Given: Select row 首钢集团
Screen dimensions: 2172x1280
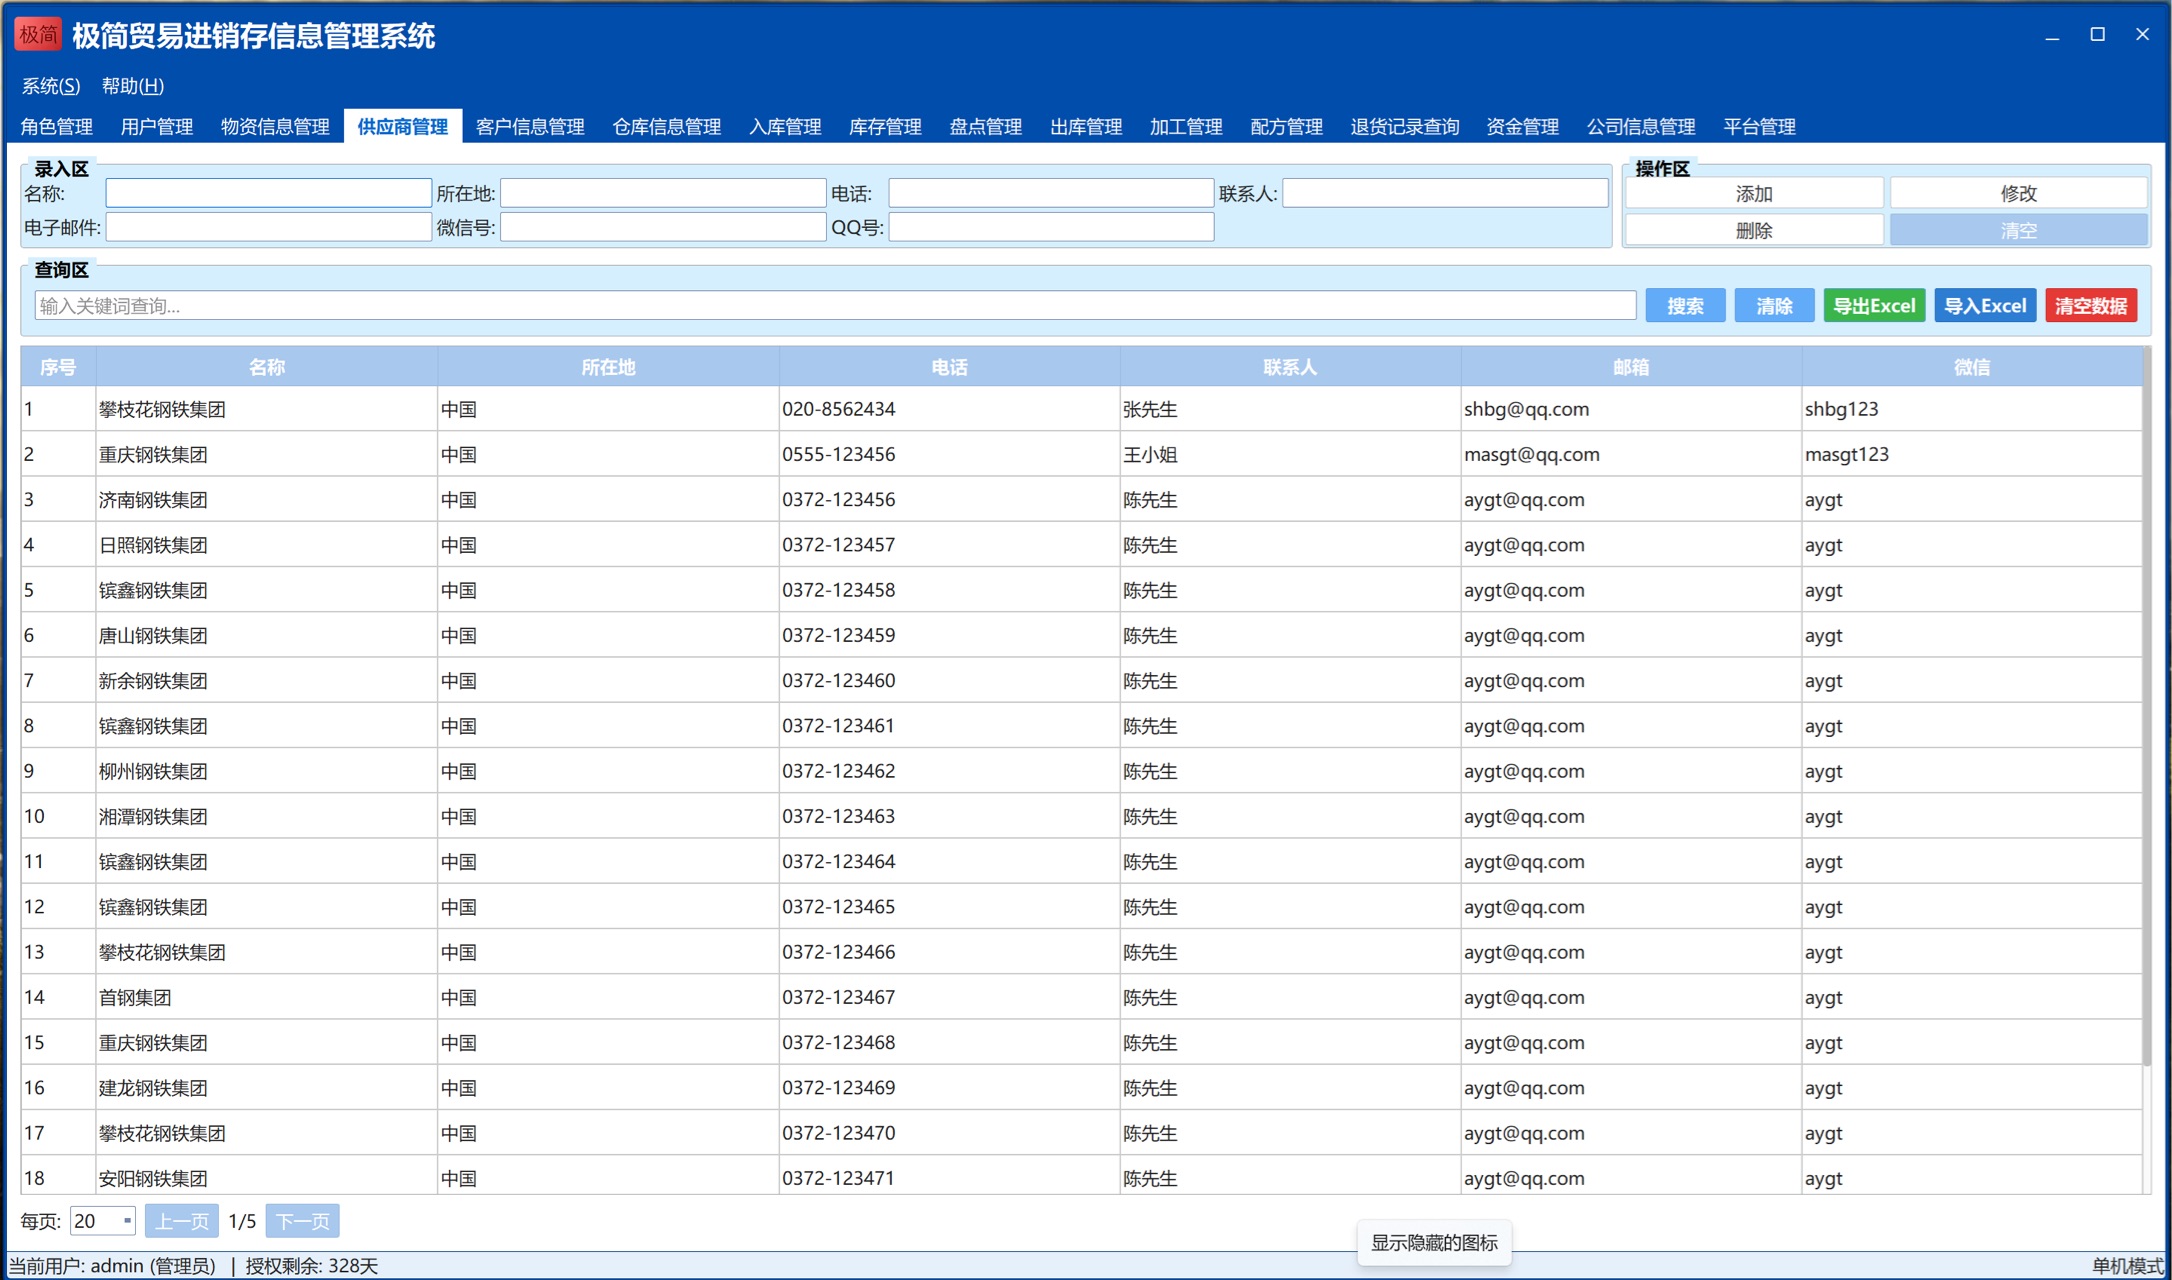Looking at the screenshot, I should 1081,997.
